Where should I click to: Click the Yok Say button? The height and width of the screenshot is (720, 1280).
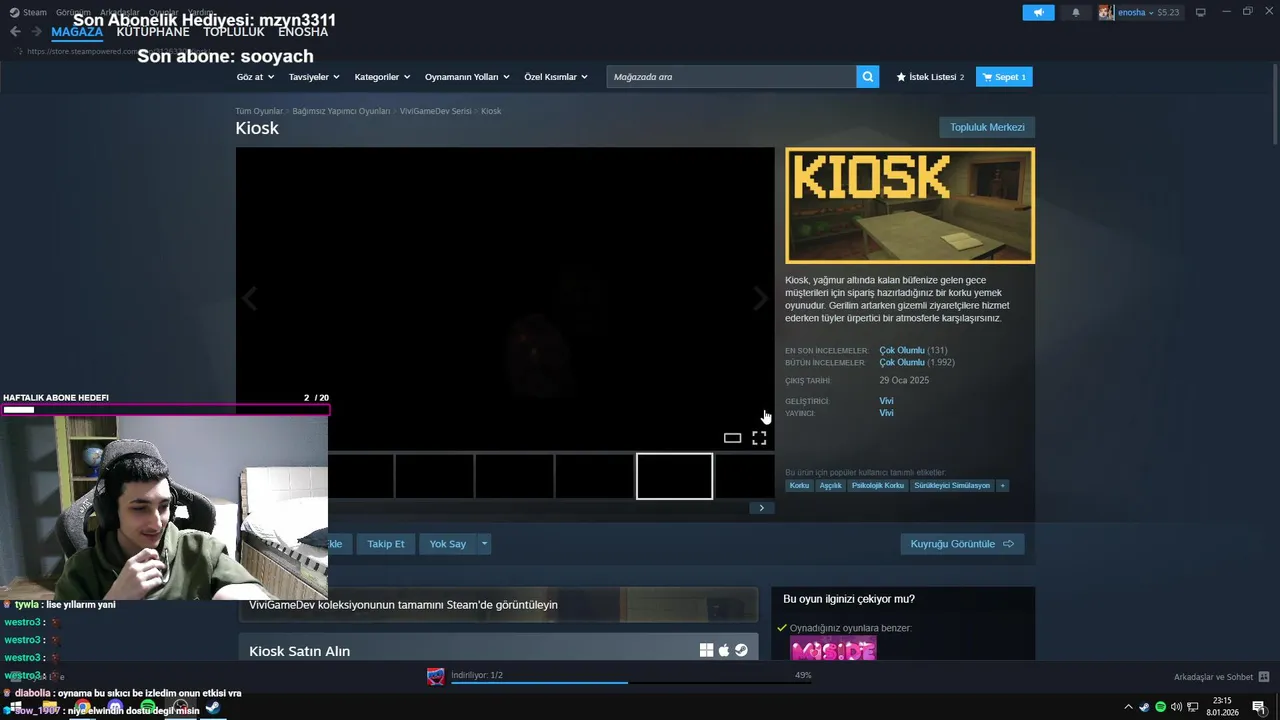tap(447, 544)
